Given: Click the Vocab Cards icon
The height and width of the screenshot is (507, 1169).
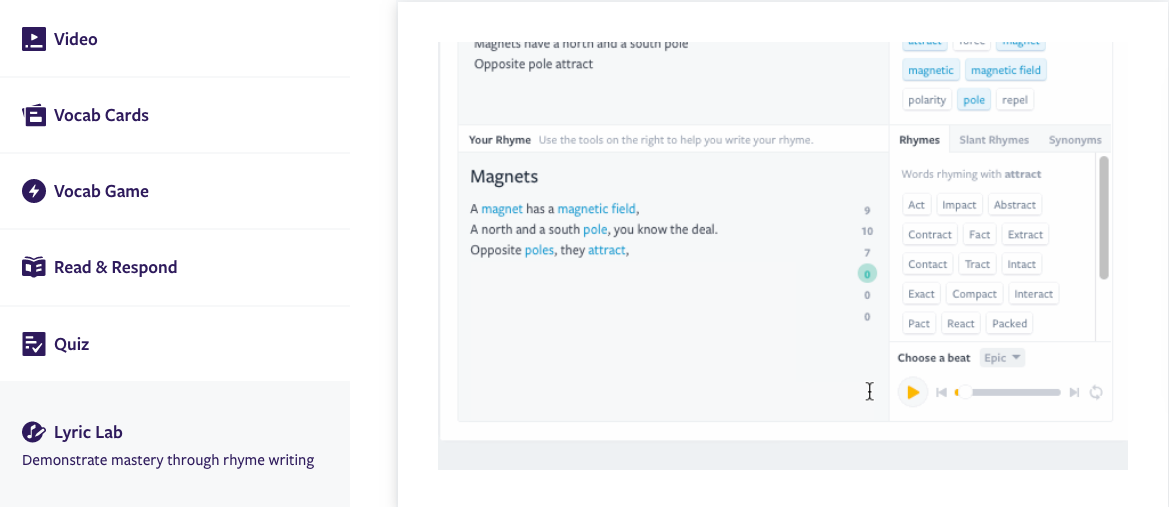Looking at the screenshot, I should click(34, 115).
